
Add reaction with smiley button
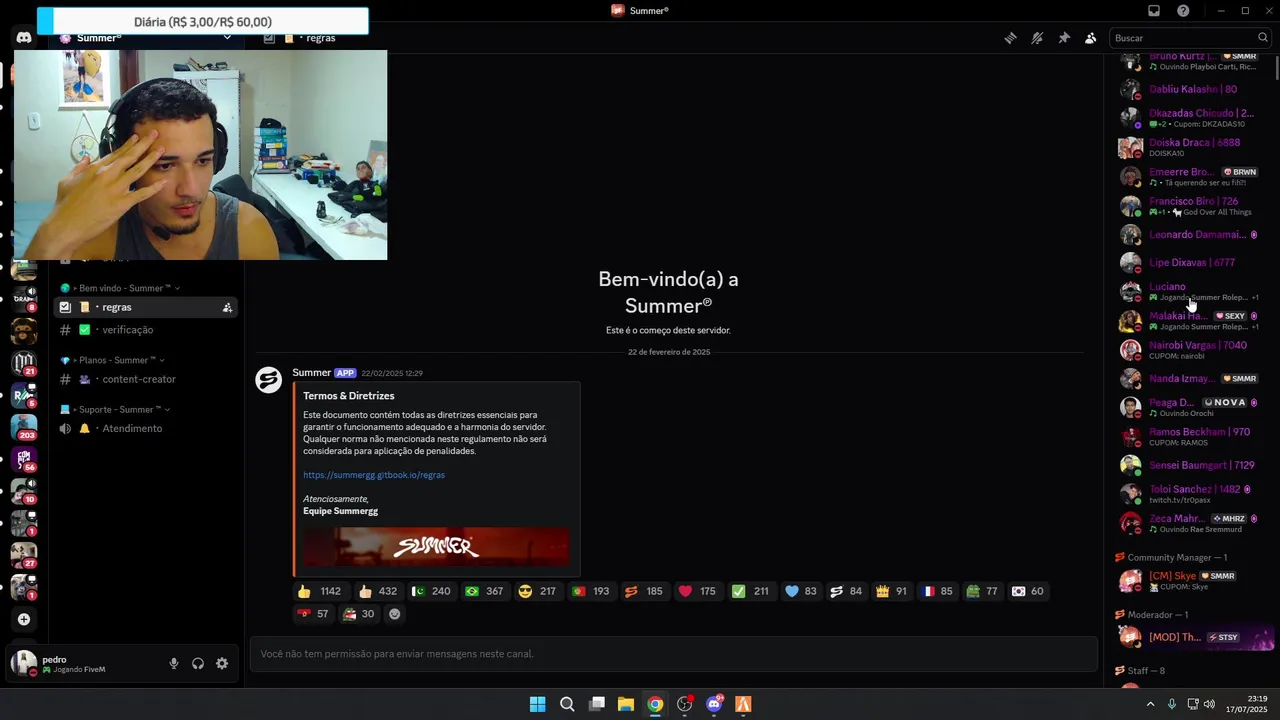click(394, 614)
